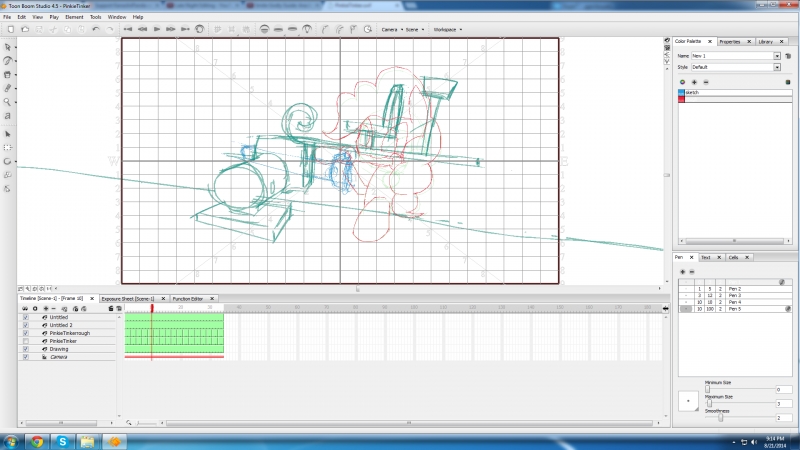The width and height of the screenshot is (800, 450).
Task: Click the Undo arrow icon
Action: click(x=95, y=29)
